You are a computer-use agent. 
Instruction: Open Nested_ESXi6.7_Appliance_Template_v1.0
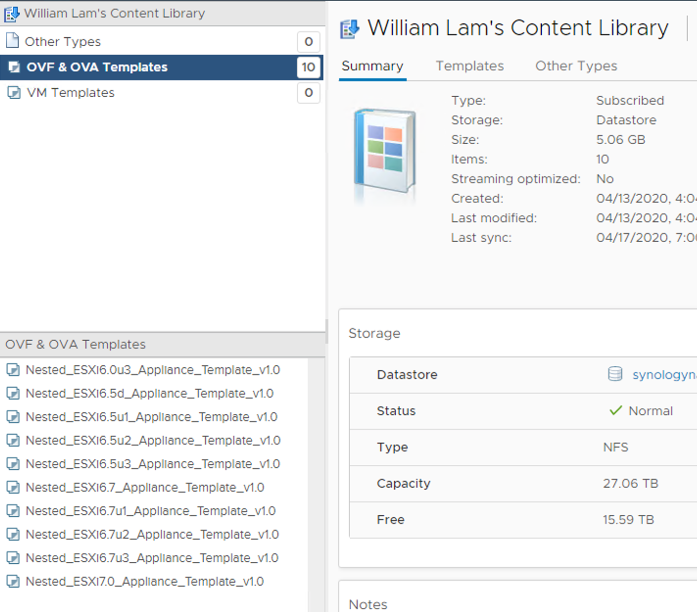[145, 488]
